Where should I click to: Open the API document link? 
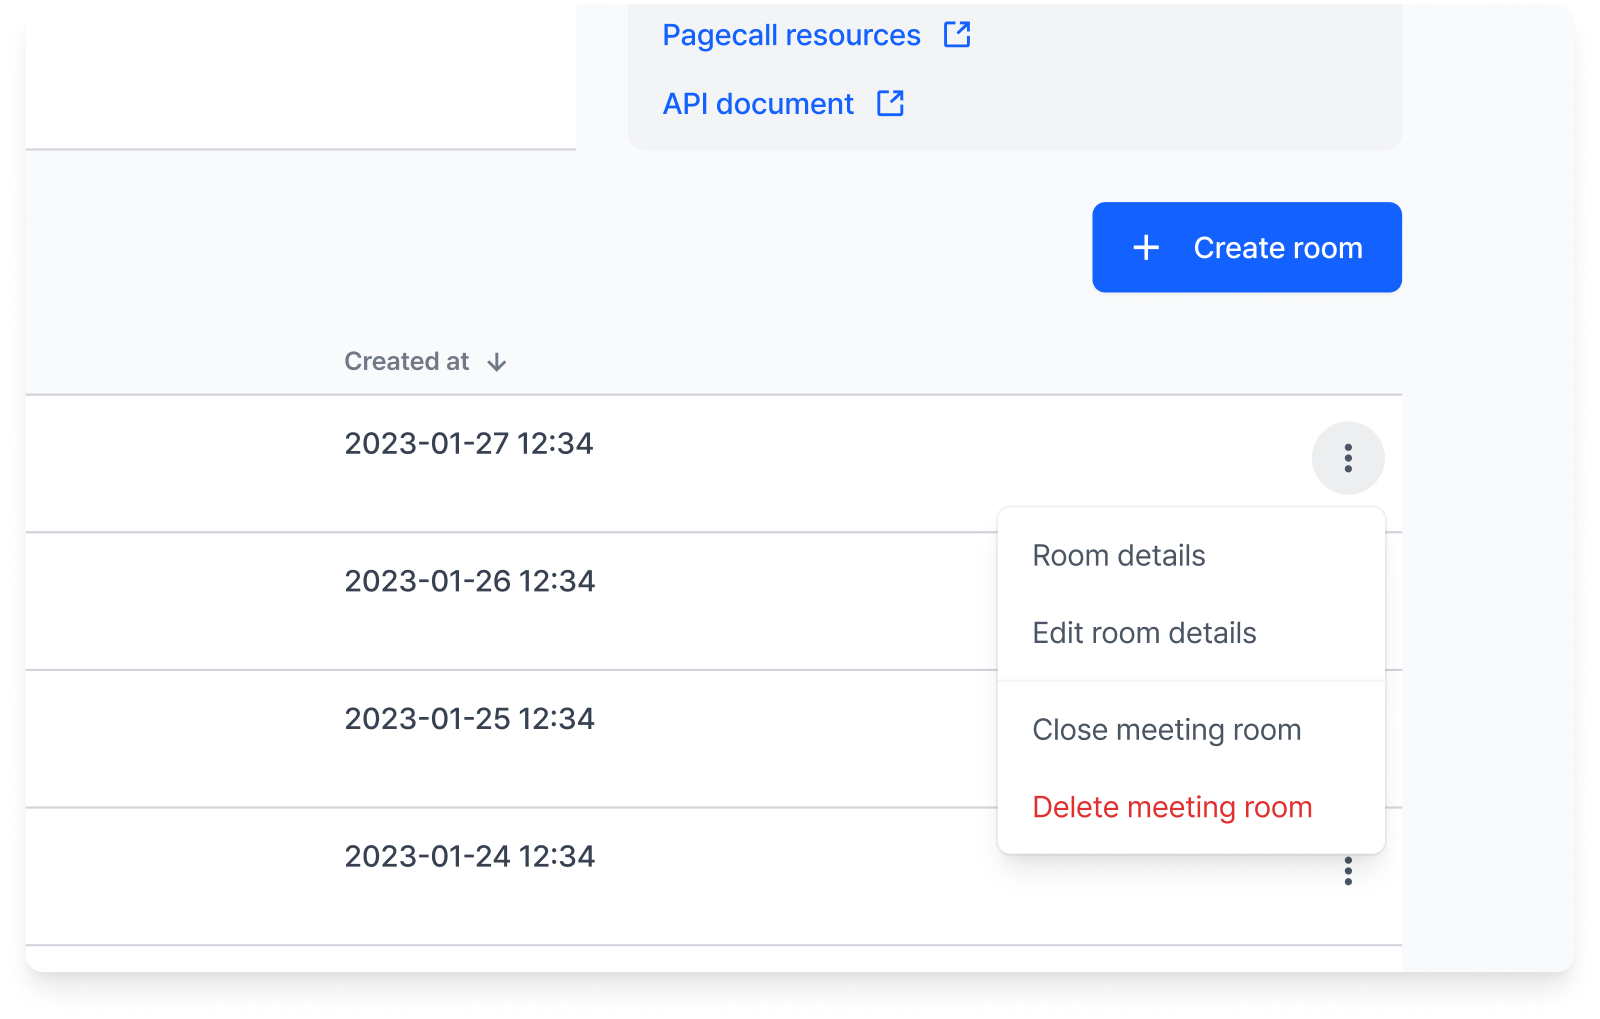click(758, 104)
